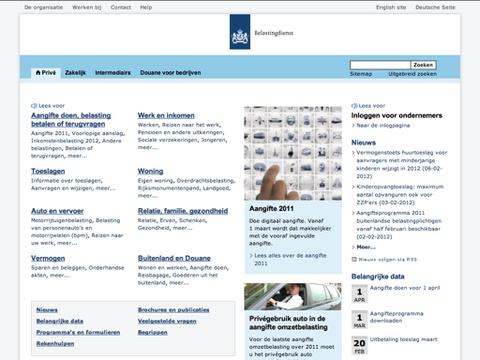This screenshot has height=360, width=480.
Task: Open the Intermediairs tab
Action: coord(113,73)
